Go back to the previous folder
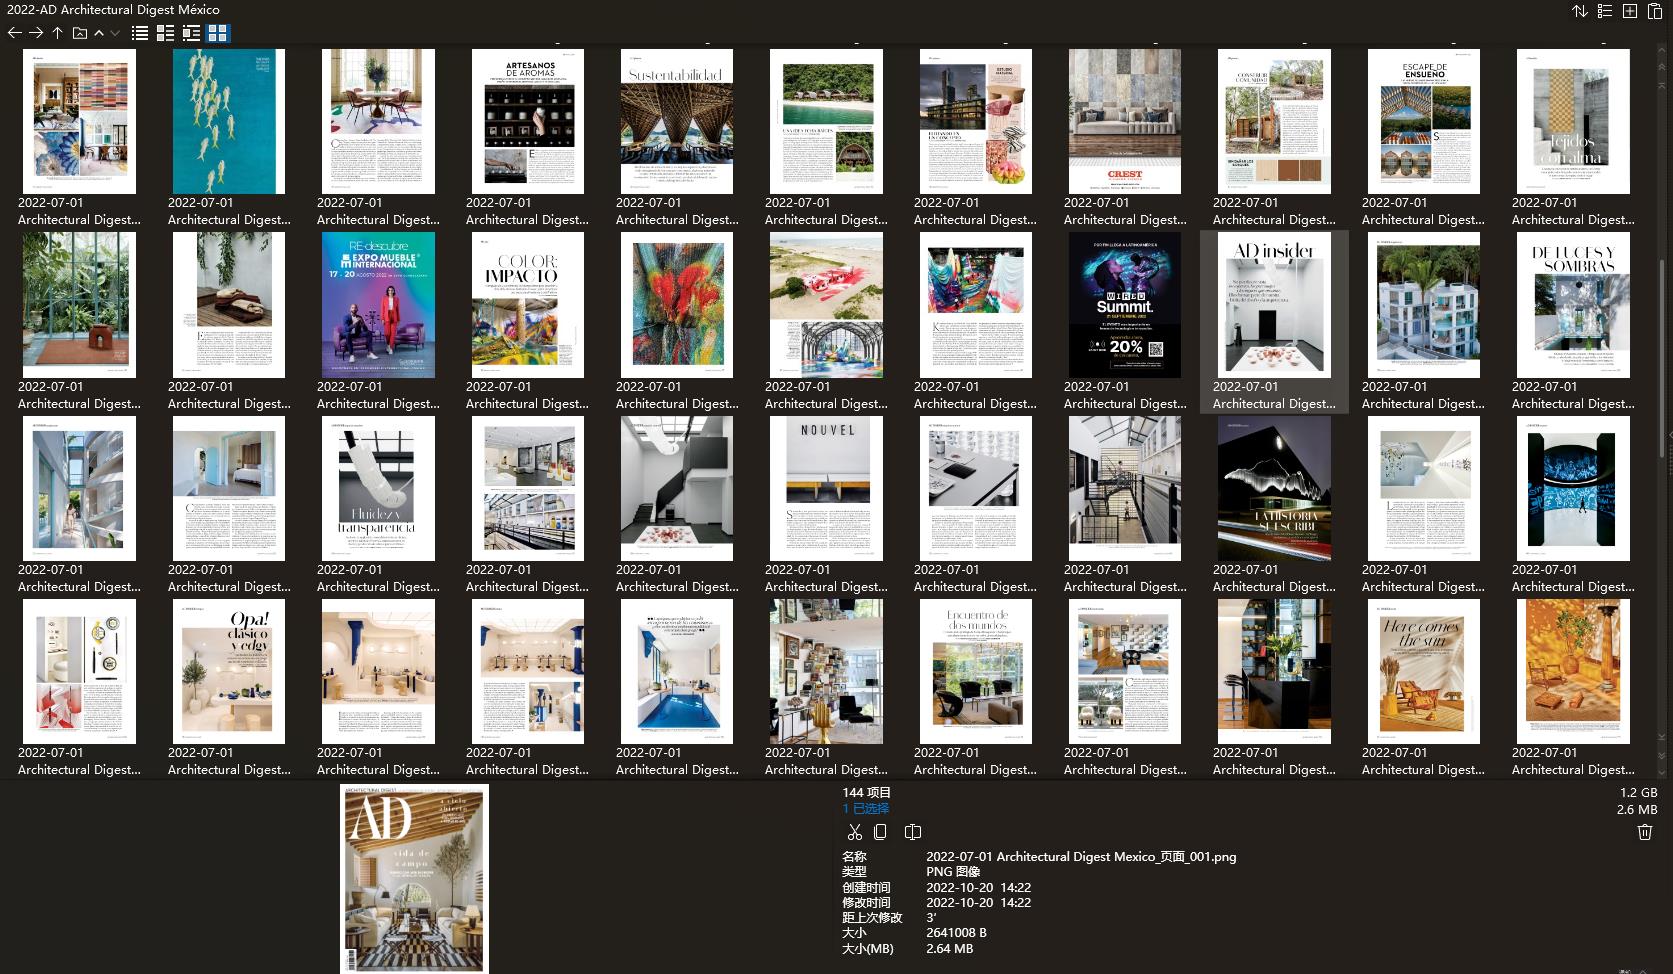 point(15,33)
